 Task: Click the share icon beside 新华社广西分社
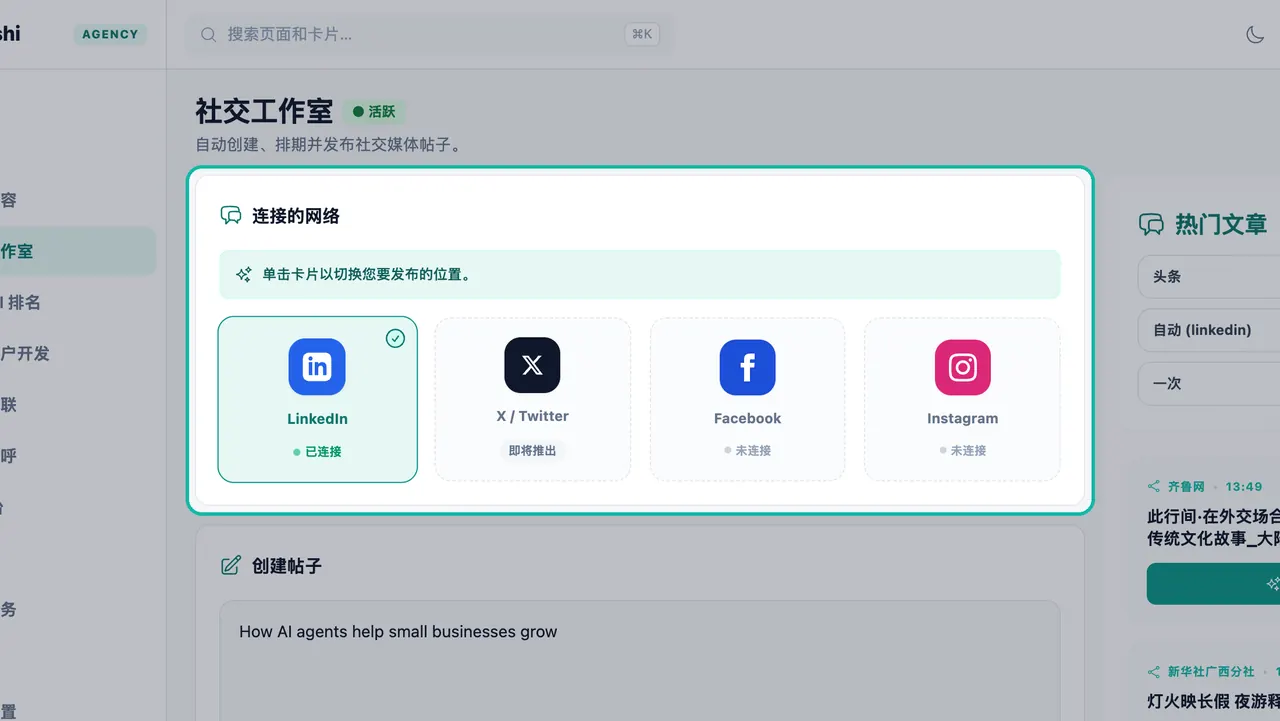(x=1154, y=672)
